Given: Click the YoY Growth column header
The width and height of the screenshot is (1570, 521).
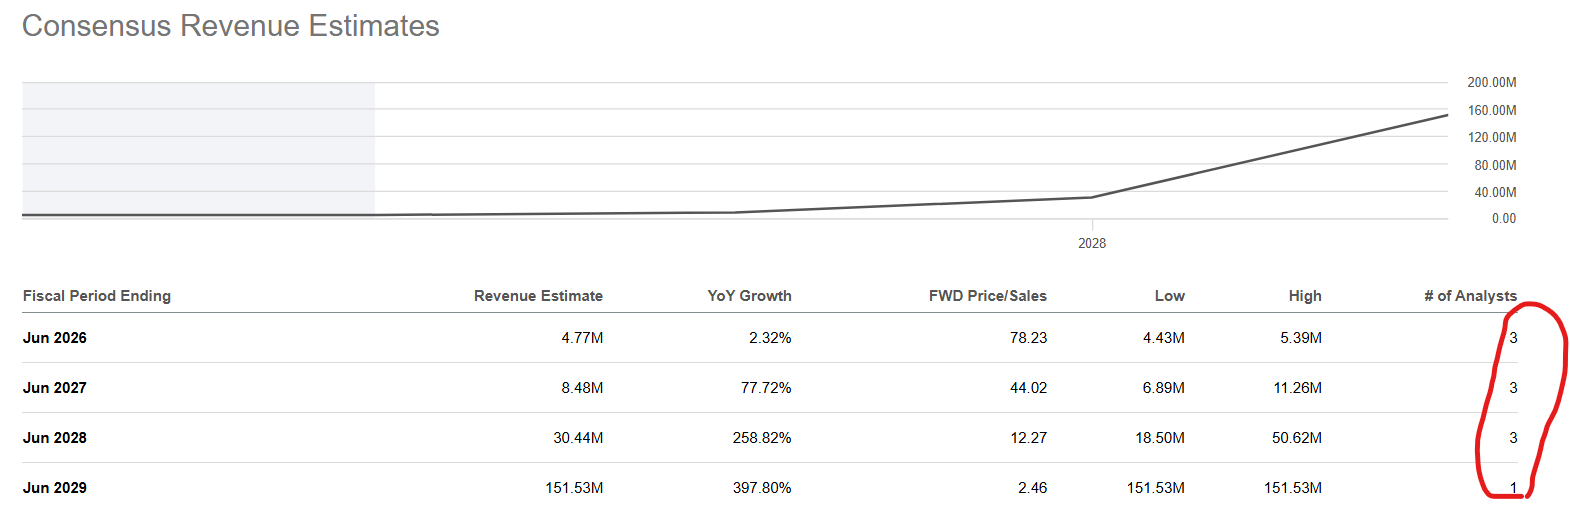Looking at the screenshot, I should coord(749,296).
